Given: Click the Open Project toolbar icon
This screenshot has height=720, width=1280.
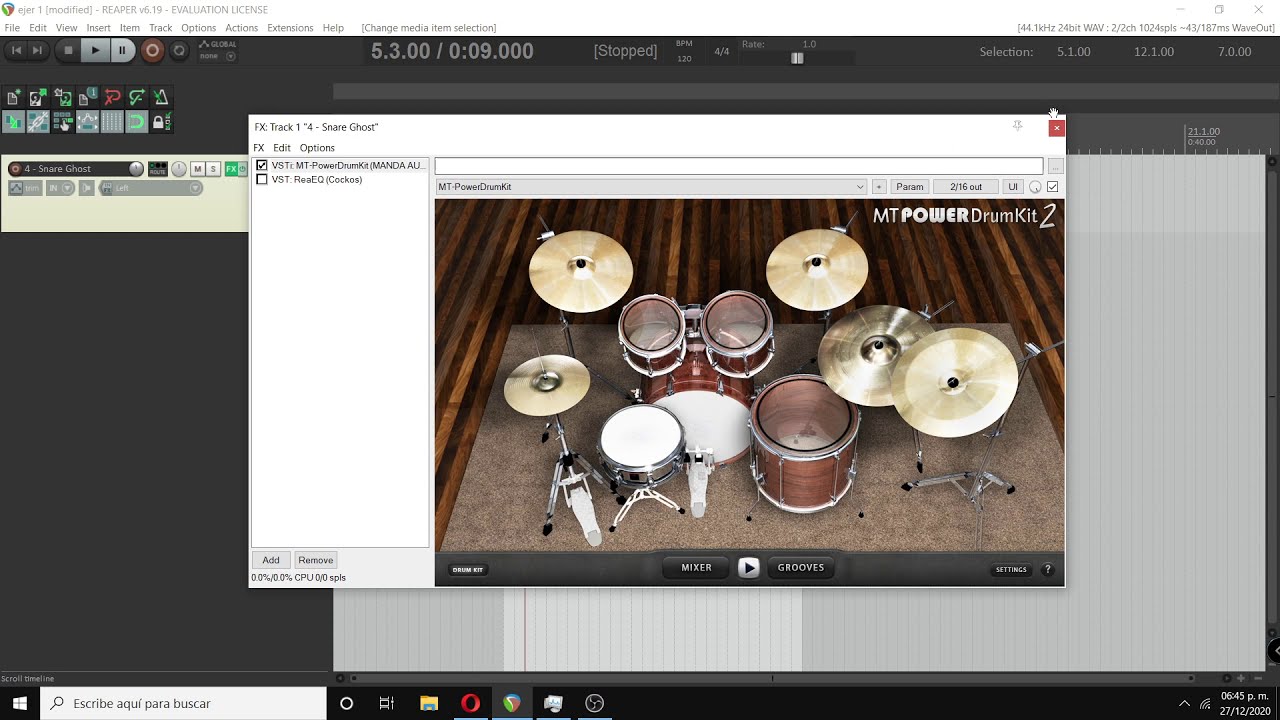Looking at the screenshot, I should pos(38,97).
